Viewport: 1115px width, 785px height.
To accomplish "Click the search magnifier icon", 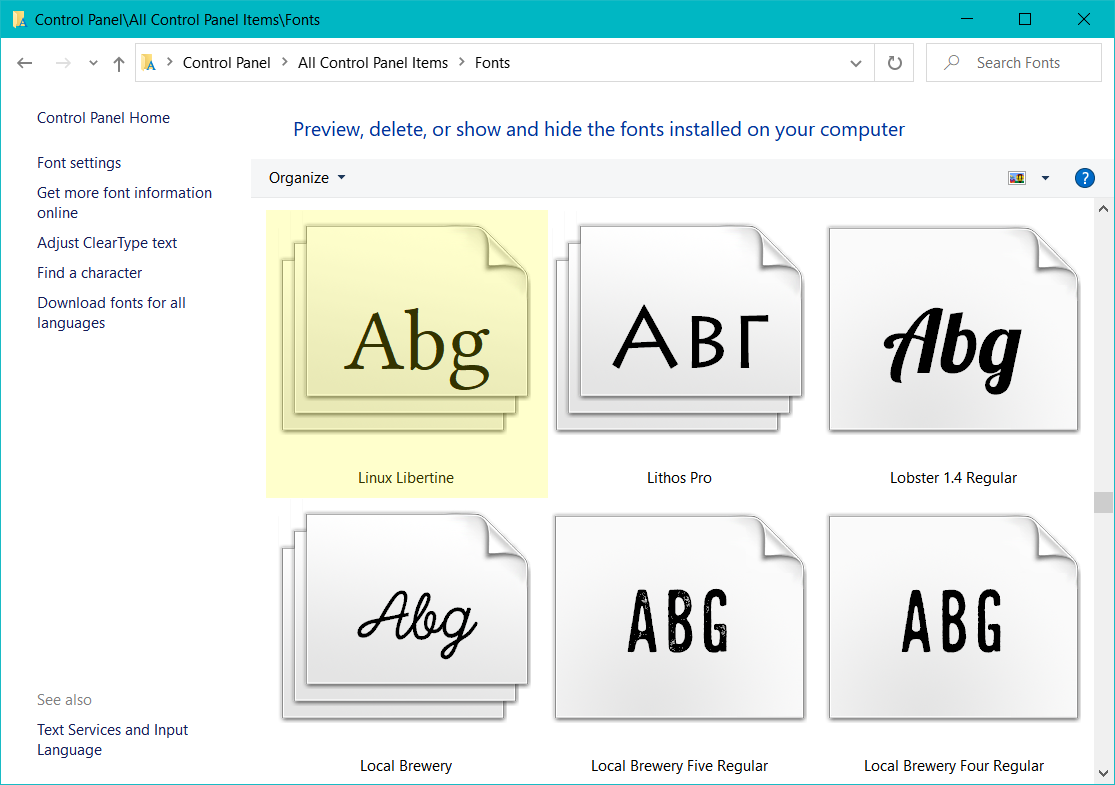I will coord(951,63).
